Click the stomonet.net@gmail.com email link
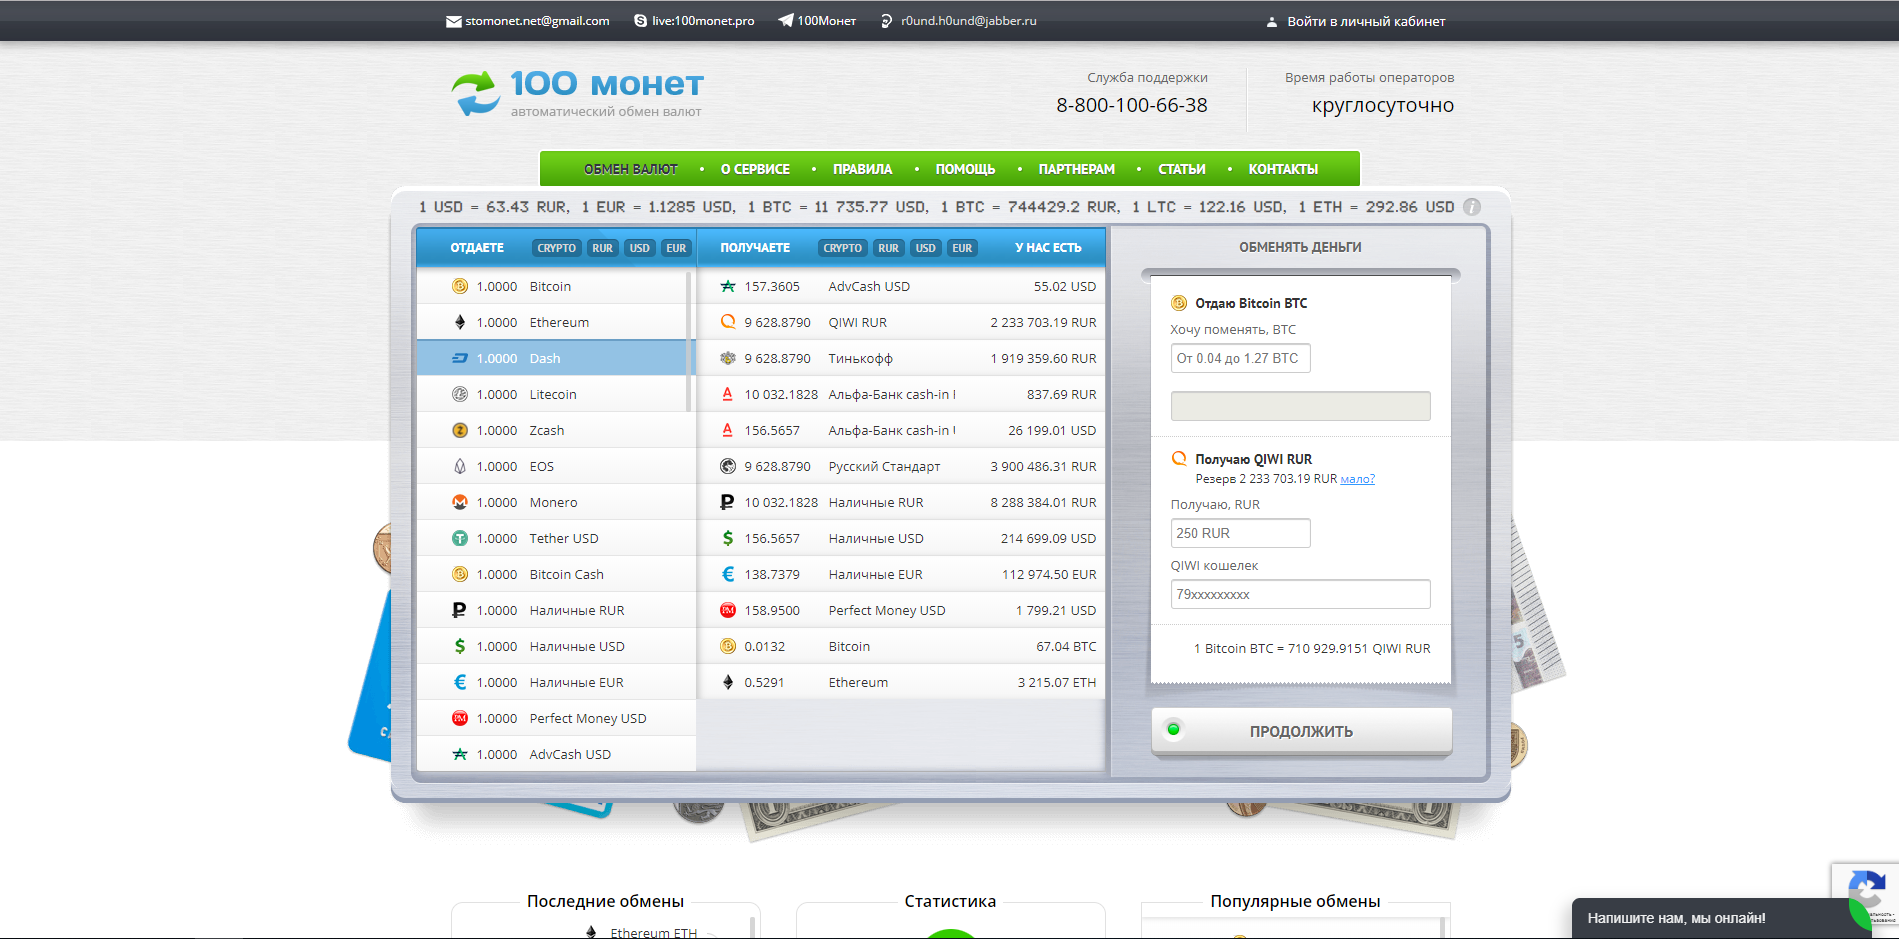This screenshot has width=1899, height=939. click(x=537, y=21)
